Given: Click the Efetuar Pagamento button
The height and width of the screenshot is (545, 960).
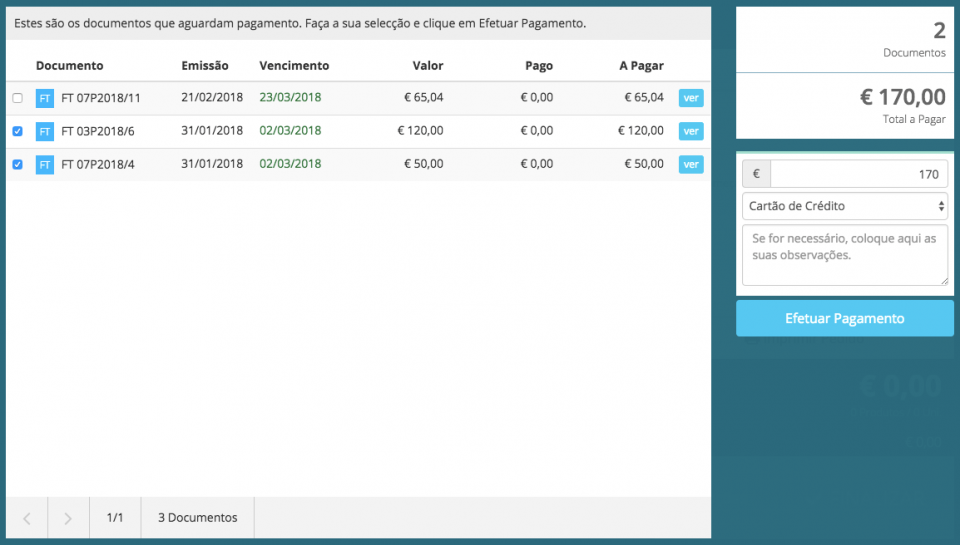Looking at the screenshot, I should (x=845, y=319).
